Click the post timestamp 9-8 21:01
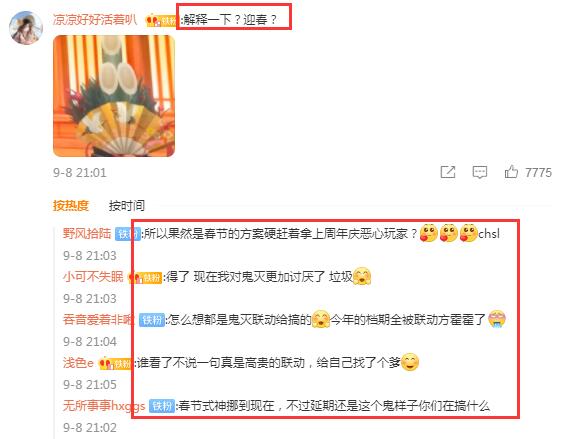 [80, 173]
